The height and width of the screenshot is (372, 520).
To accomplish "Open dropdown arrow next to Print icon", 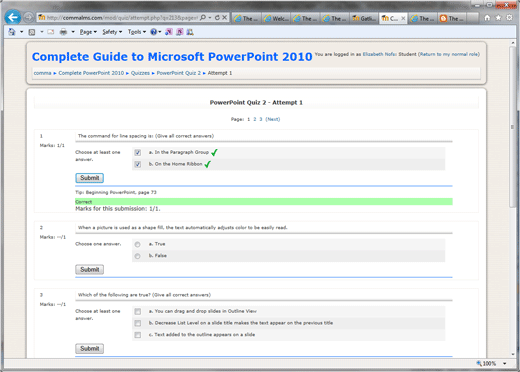I will click(x=73, y=32).
